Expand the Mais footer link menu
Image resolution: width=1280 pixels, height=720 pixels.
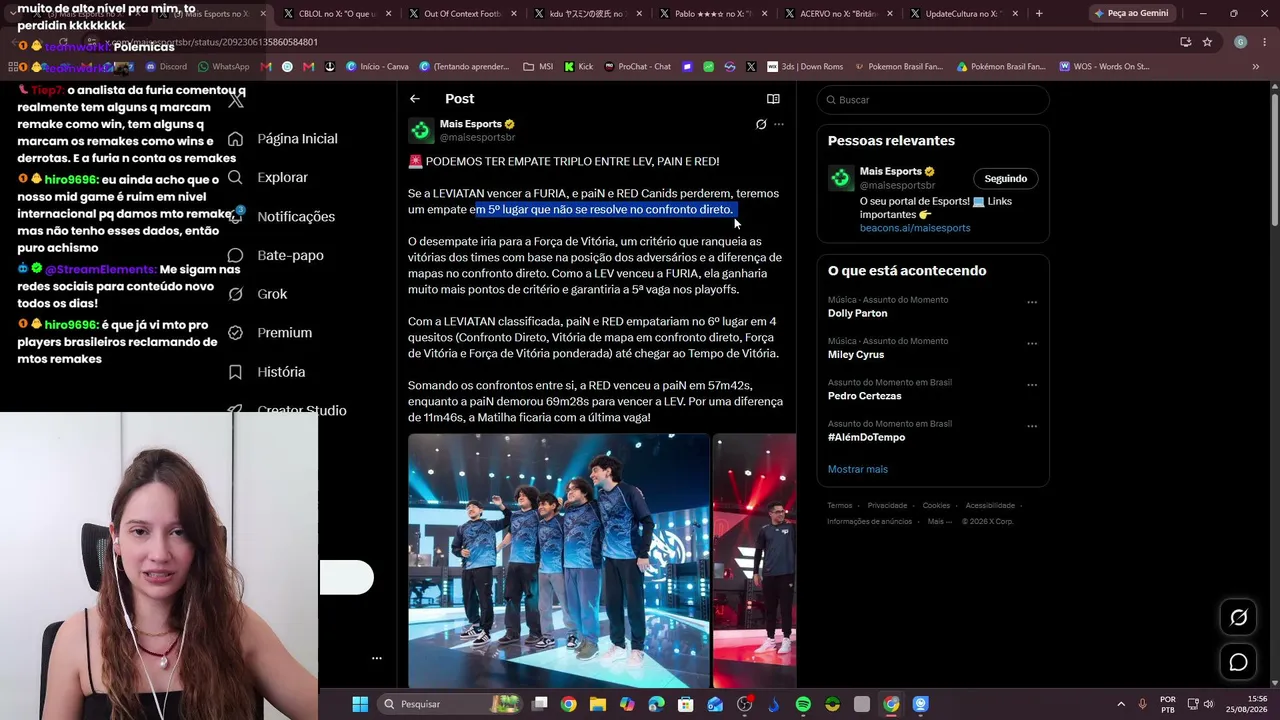click(x=939, y=521)
